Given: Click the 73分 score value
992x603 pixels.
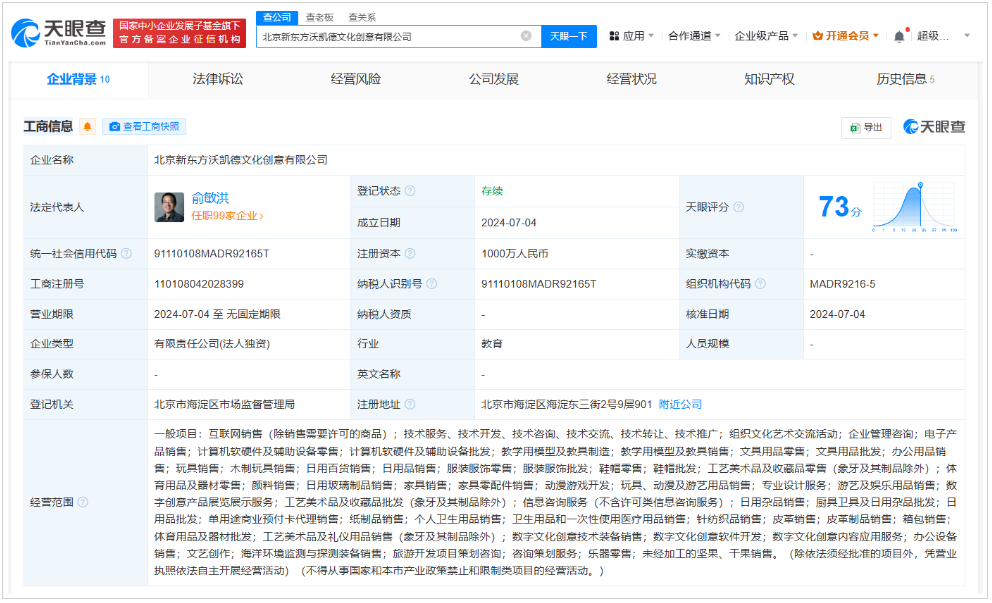Looking at the screenshot, I should [840, 207].
